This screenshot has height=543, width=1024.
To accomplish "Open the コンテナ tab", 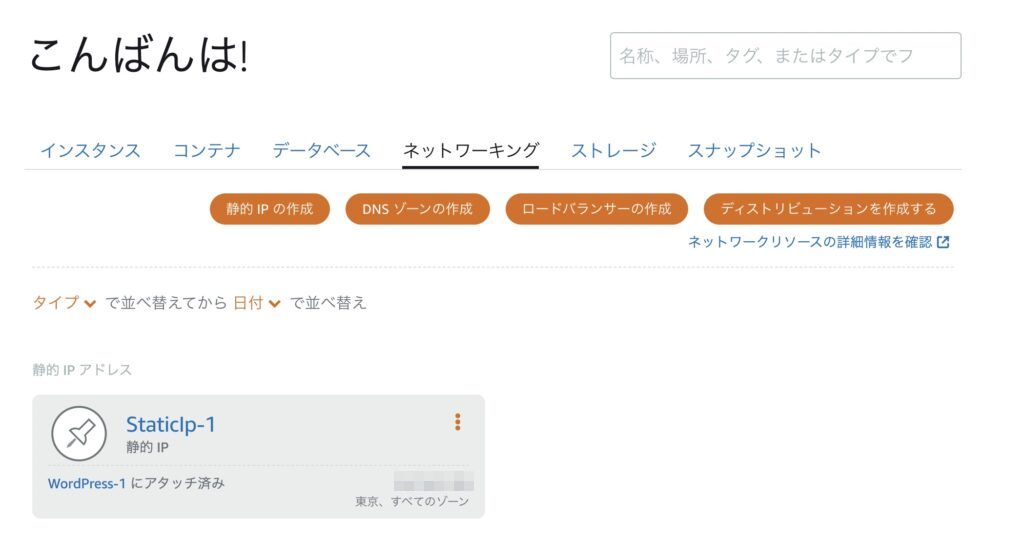I will (x=207, y=151).
